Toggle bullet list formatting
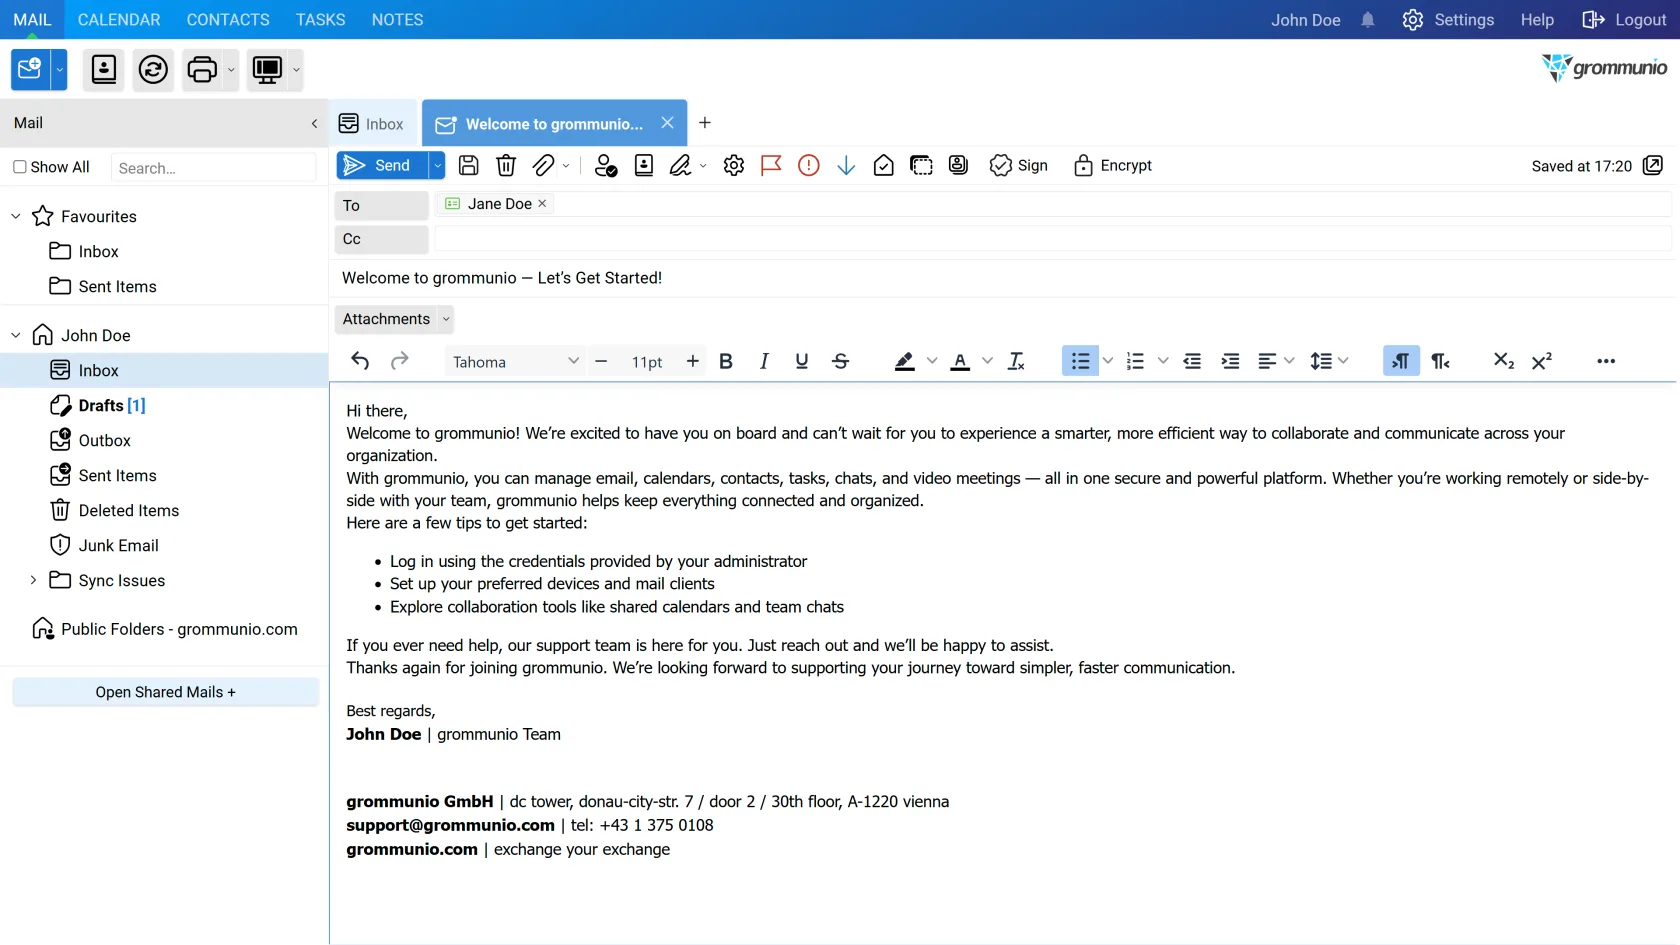This screenshot has width=1680, height=945. [1080, 361]
